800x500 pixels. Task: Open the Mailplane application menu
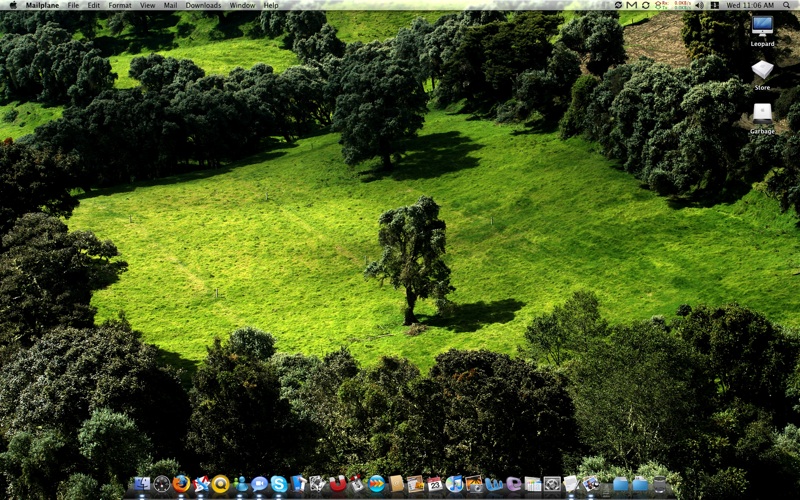[42, 5]
